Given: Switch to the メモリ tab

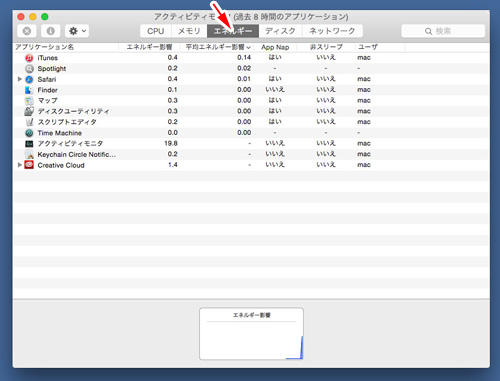Looking at the screenshot, I should [x=189, y=31].
